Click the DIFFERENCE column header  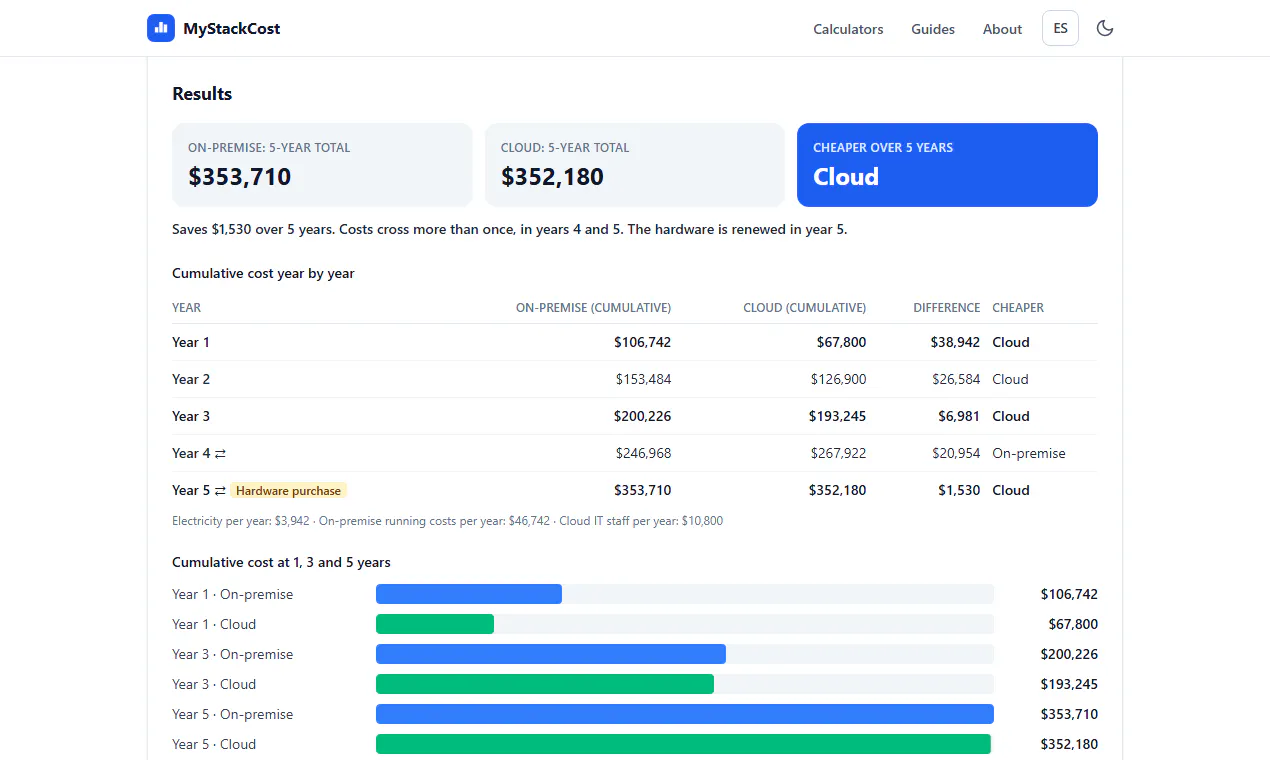click(x=947, y=308)
